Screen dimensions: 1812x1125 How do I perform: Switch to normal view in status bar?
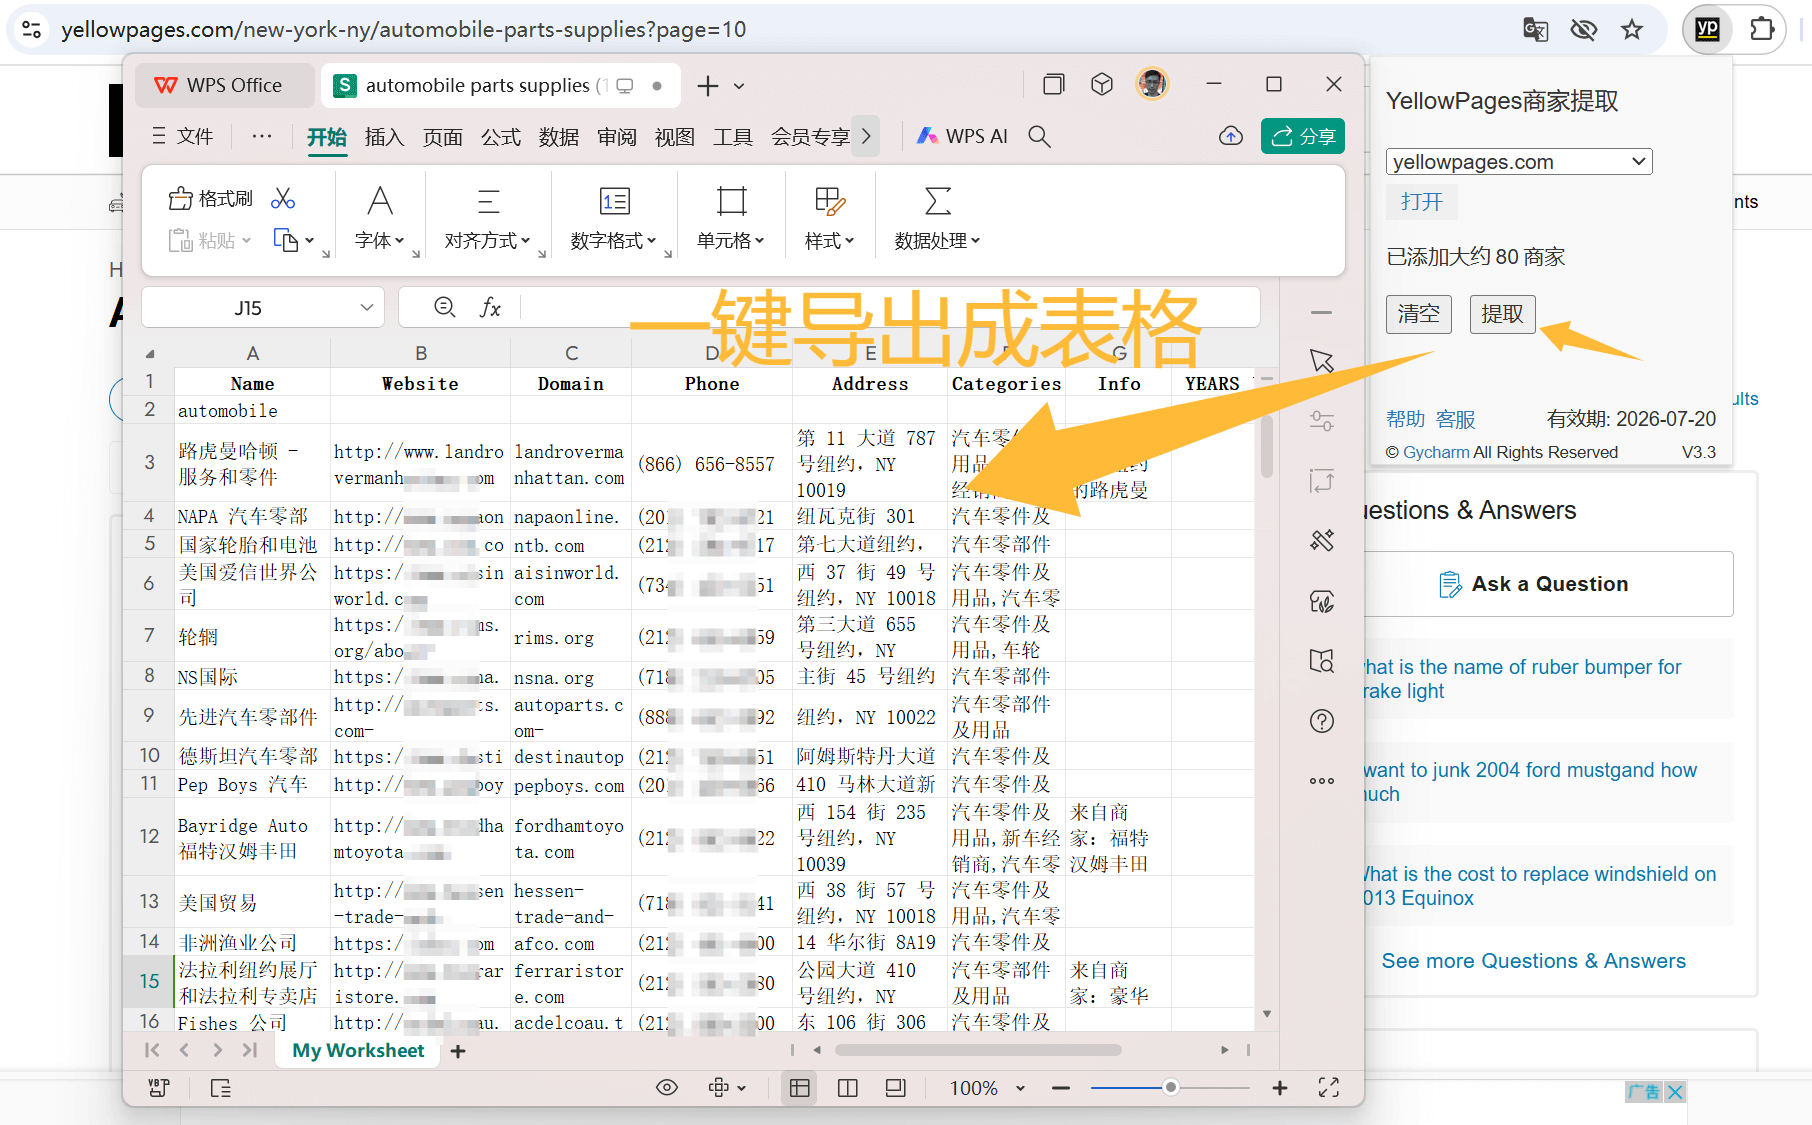tap(800, 1087)
